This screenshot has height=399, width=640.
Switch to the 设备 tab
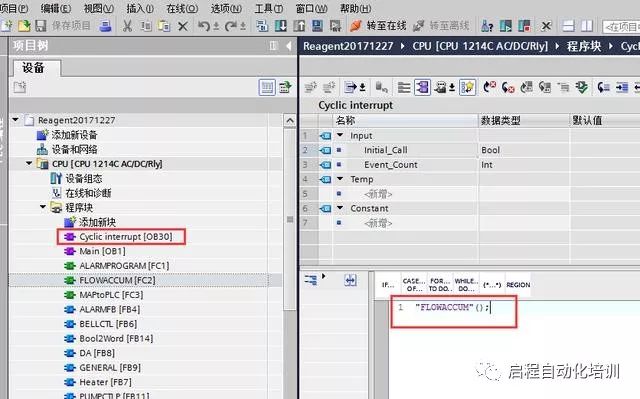point(33,68)
